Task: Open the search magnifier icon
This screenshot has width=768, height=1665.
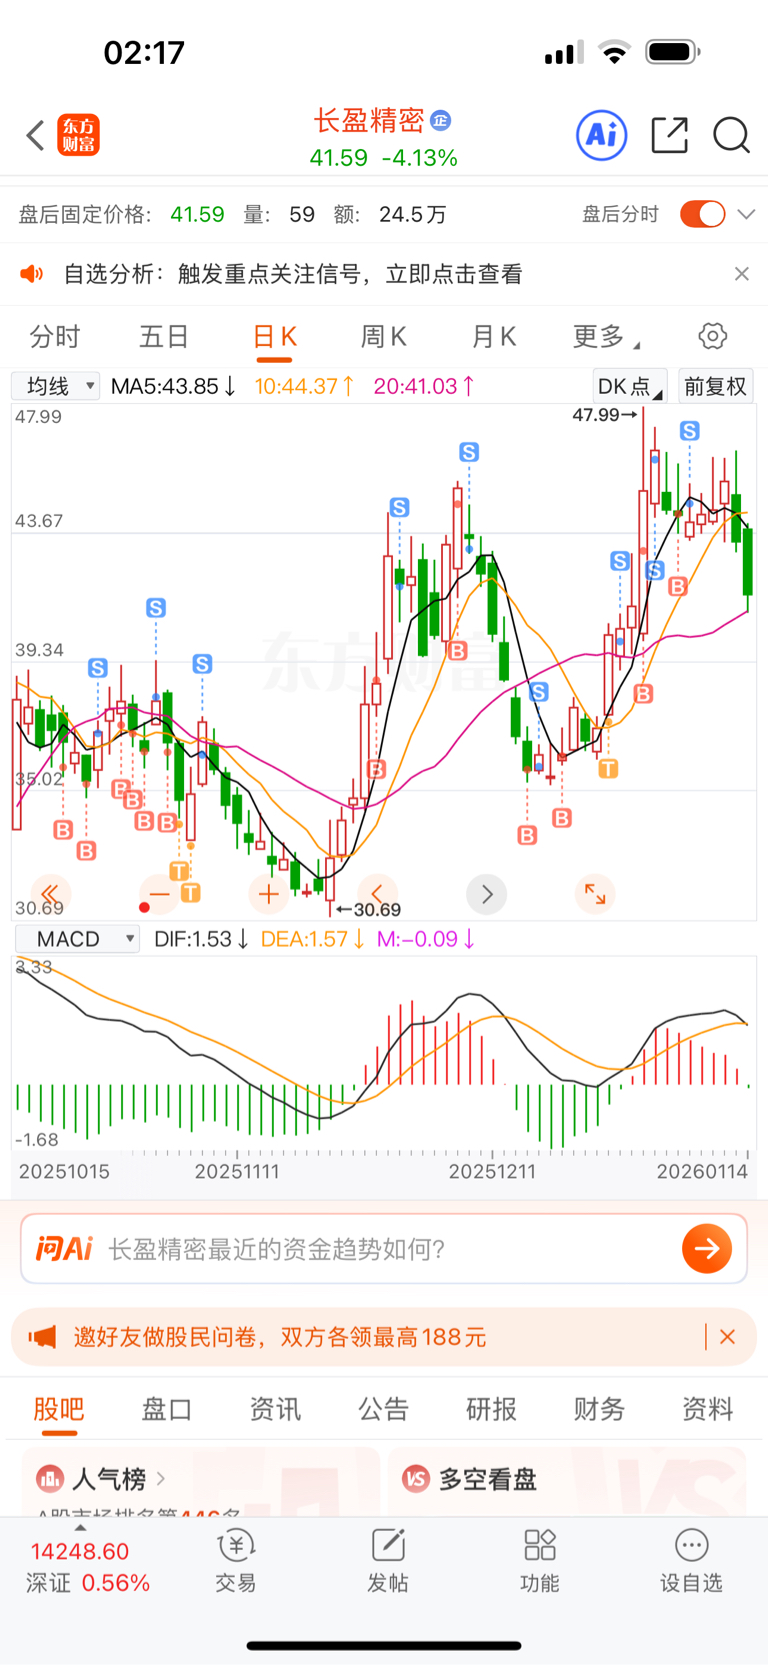Action: coord(731,135)
